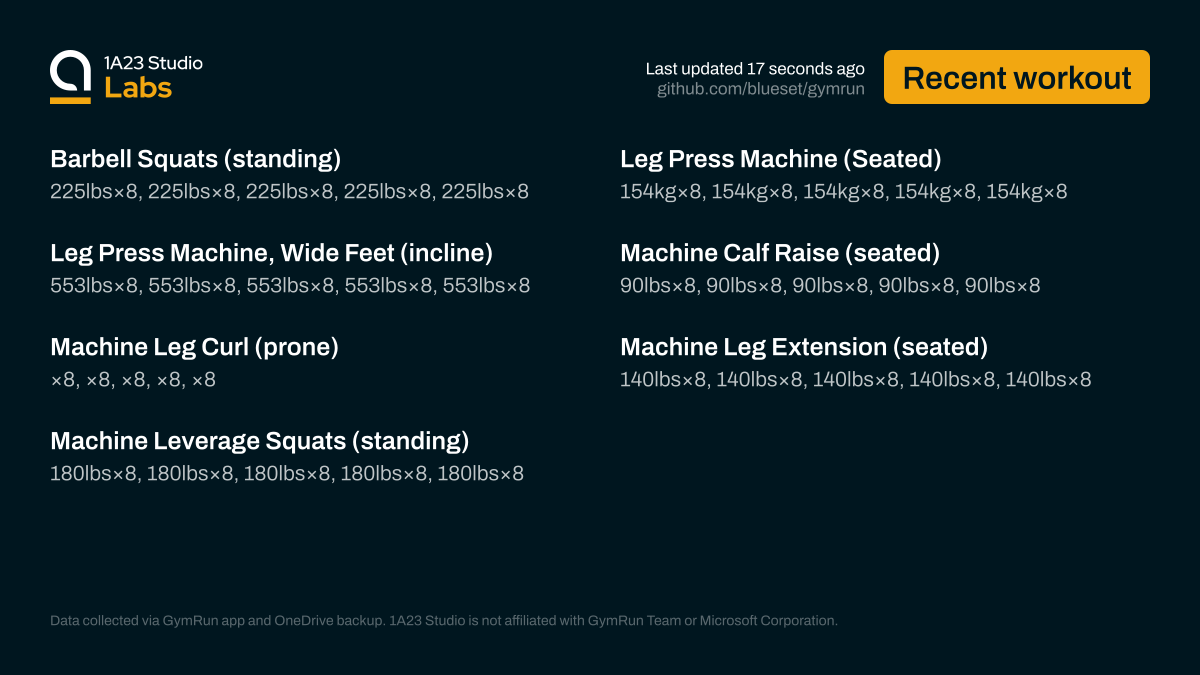Select the Leg Press Machine (Seated) heading
Viewport: 1200px width, 675px height.
(780, 159)
